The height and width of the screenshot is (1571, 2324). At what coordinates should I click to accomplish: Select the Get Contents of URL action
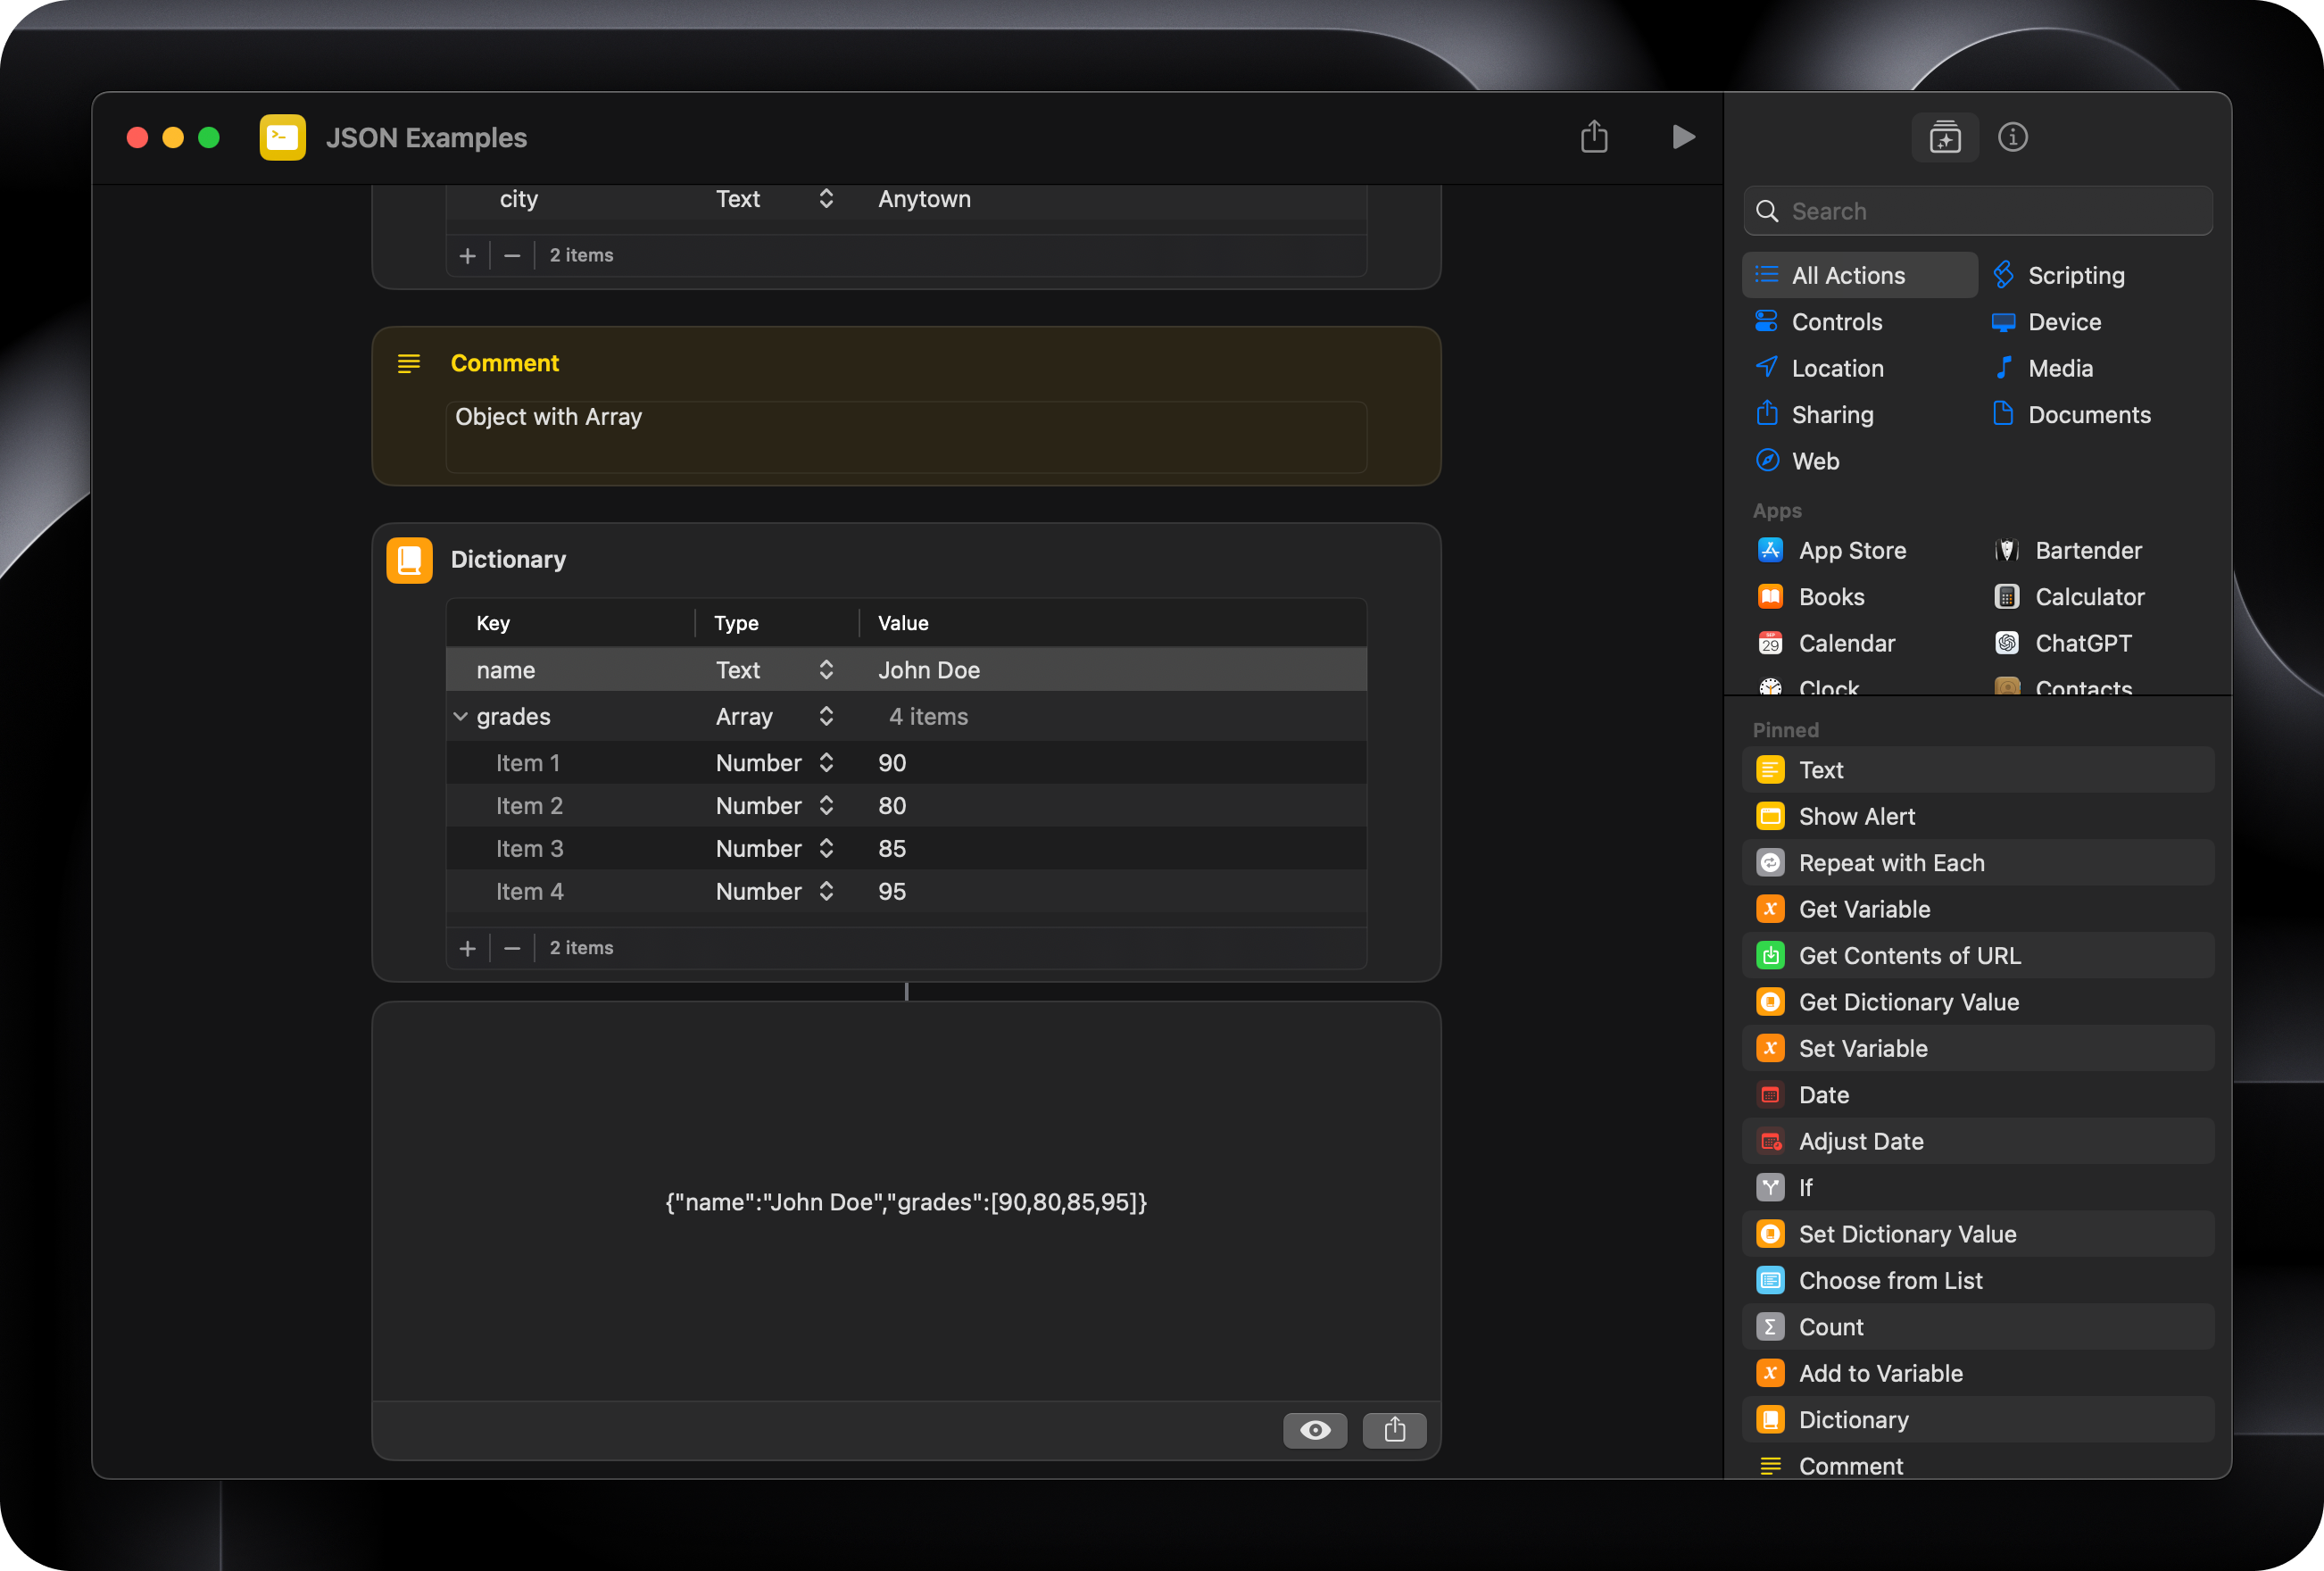coord(1909,956)
